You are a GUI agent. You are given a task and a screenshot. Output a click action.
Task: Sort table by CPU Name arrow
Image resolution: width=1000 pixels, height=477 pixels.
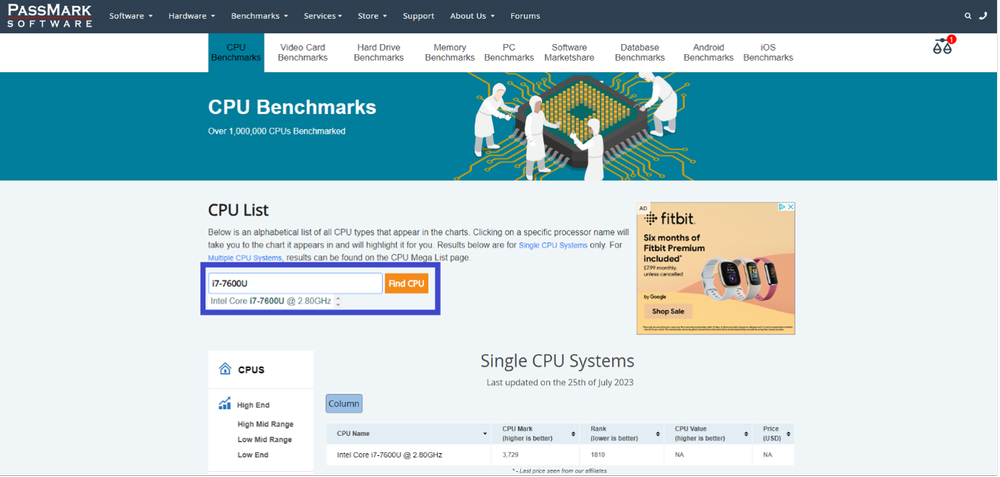485,434
